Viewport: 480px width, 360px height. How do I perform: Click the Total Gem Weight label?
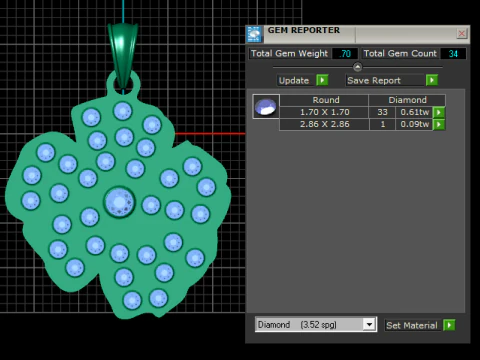[x=289, y=54]
